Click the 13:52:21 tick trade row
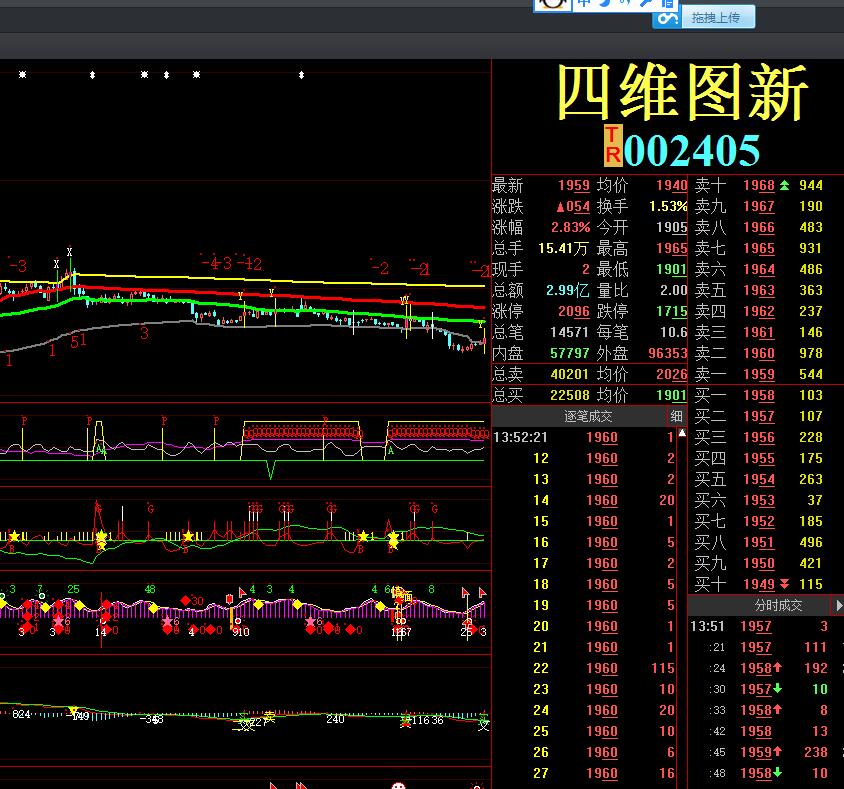The image size is (844, 789). [584, 438]
